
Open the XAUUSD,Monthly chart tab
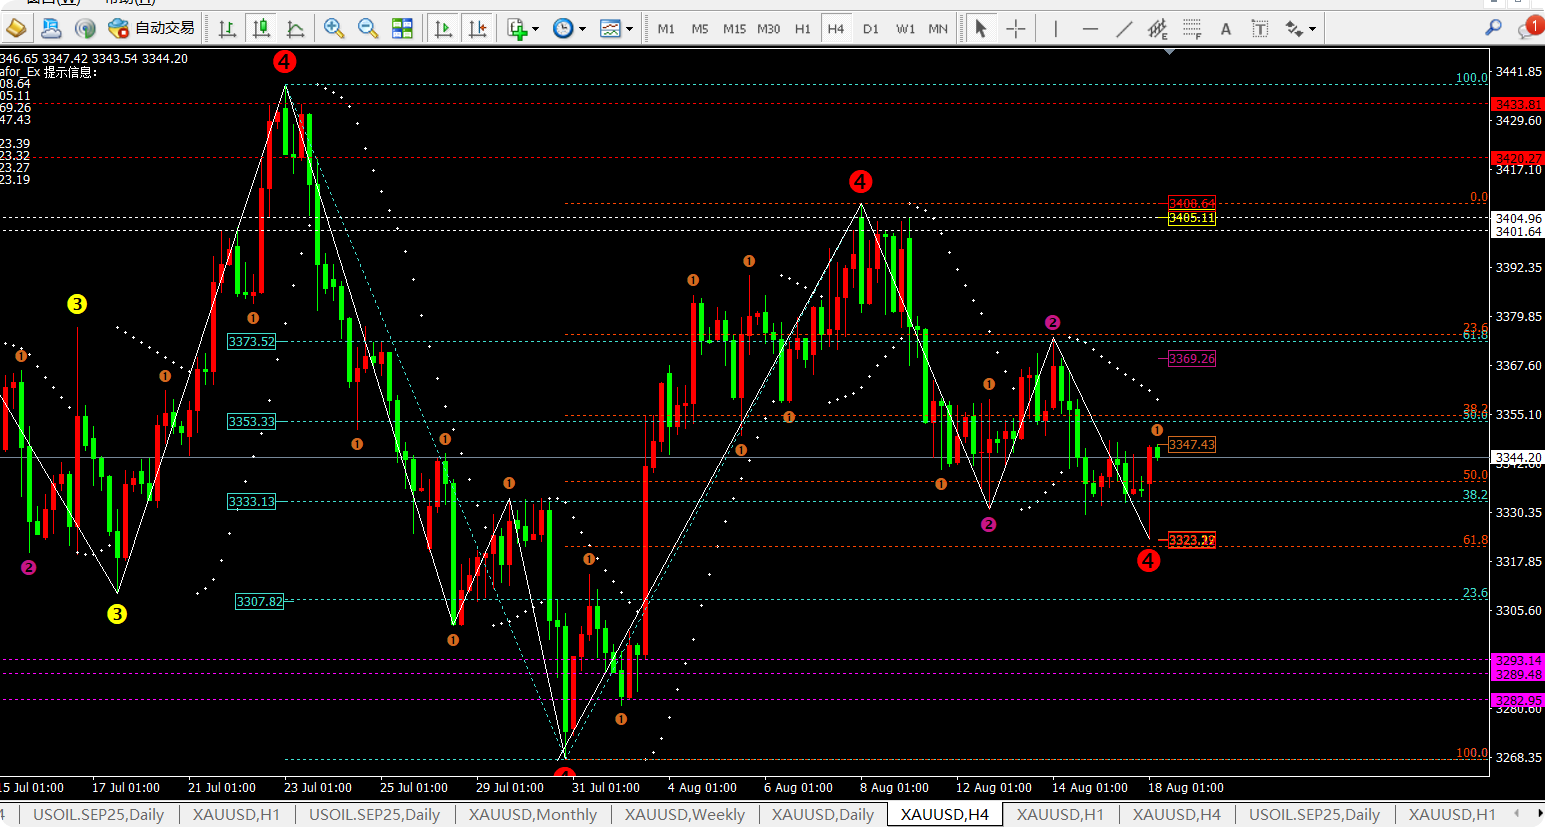click(532, 814)
